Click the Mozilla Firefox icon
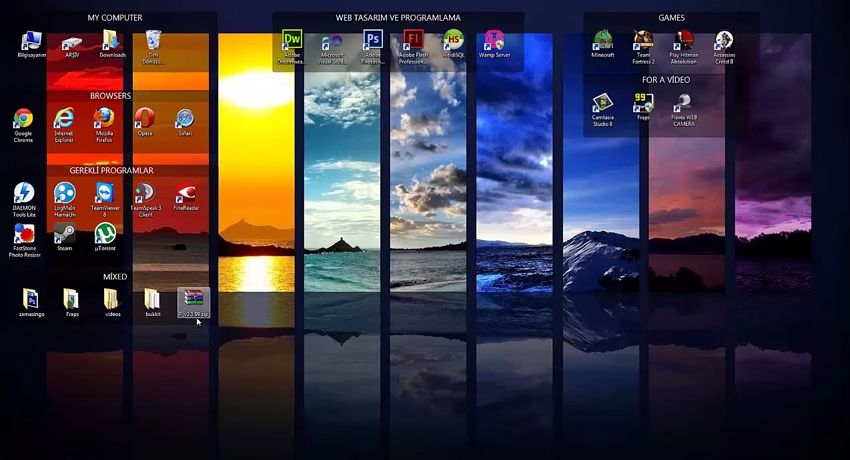The image size is (850, 460). point(104,120)
